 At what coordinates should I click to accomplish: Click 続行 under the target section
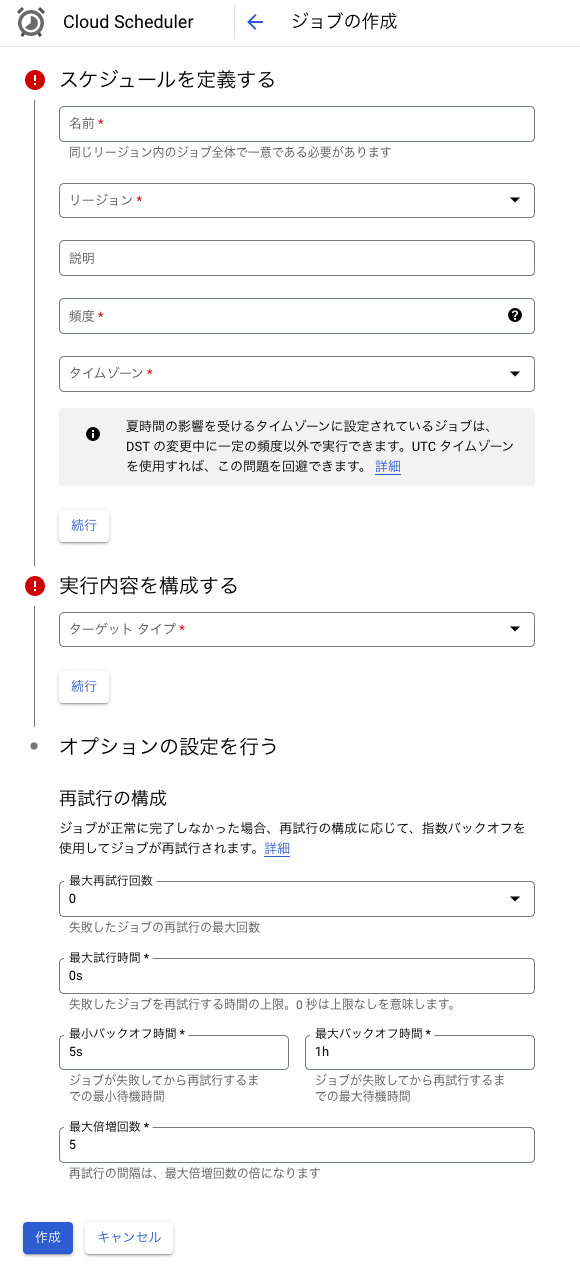point(83,686)
